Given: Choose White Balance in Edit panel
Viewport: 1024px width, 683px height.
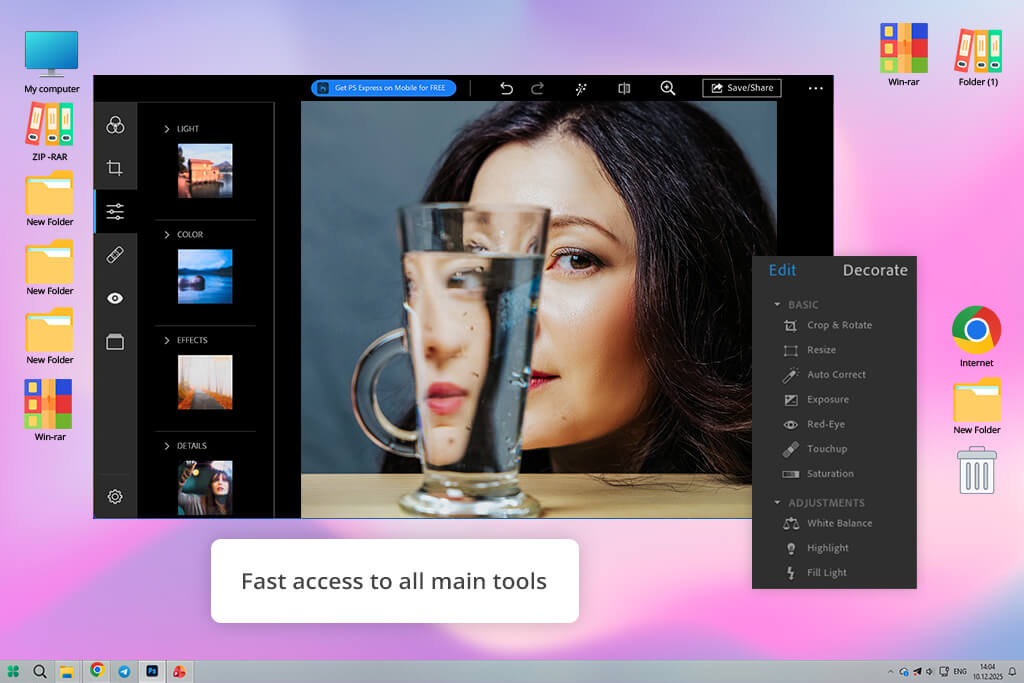Looking at the screenshot, I should tap(827, 523).
